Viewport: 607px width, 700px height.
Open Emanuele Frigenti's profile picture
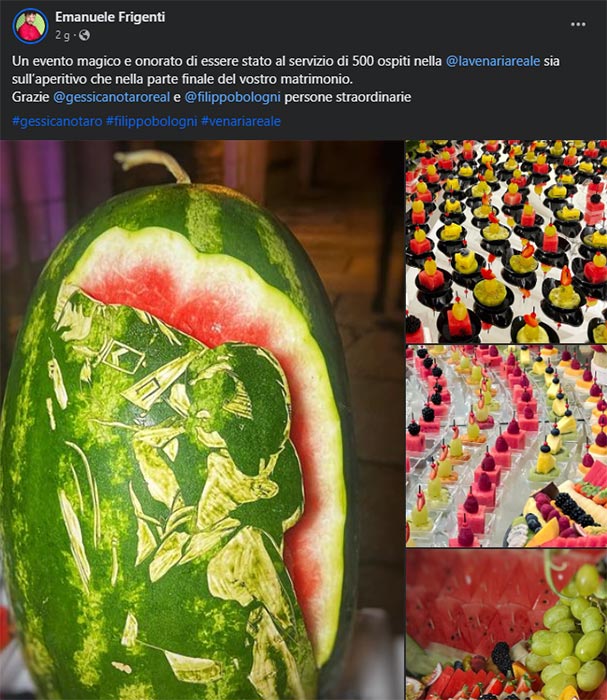pyautogui.click(x=30, y=26)
